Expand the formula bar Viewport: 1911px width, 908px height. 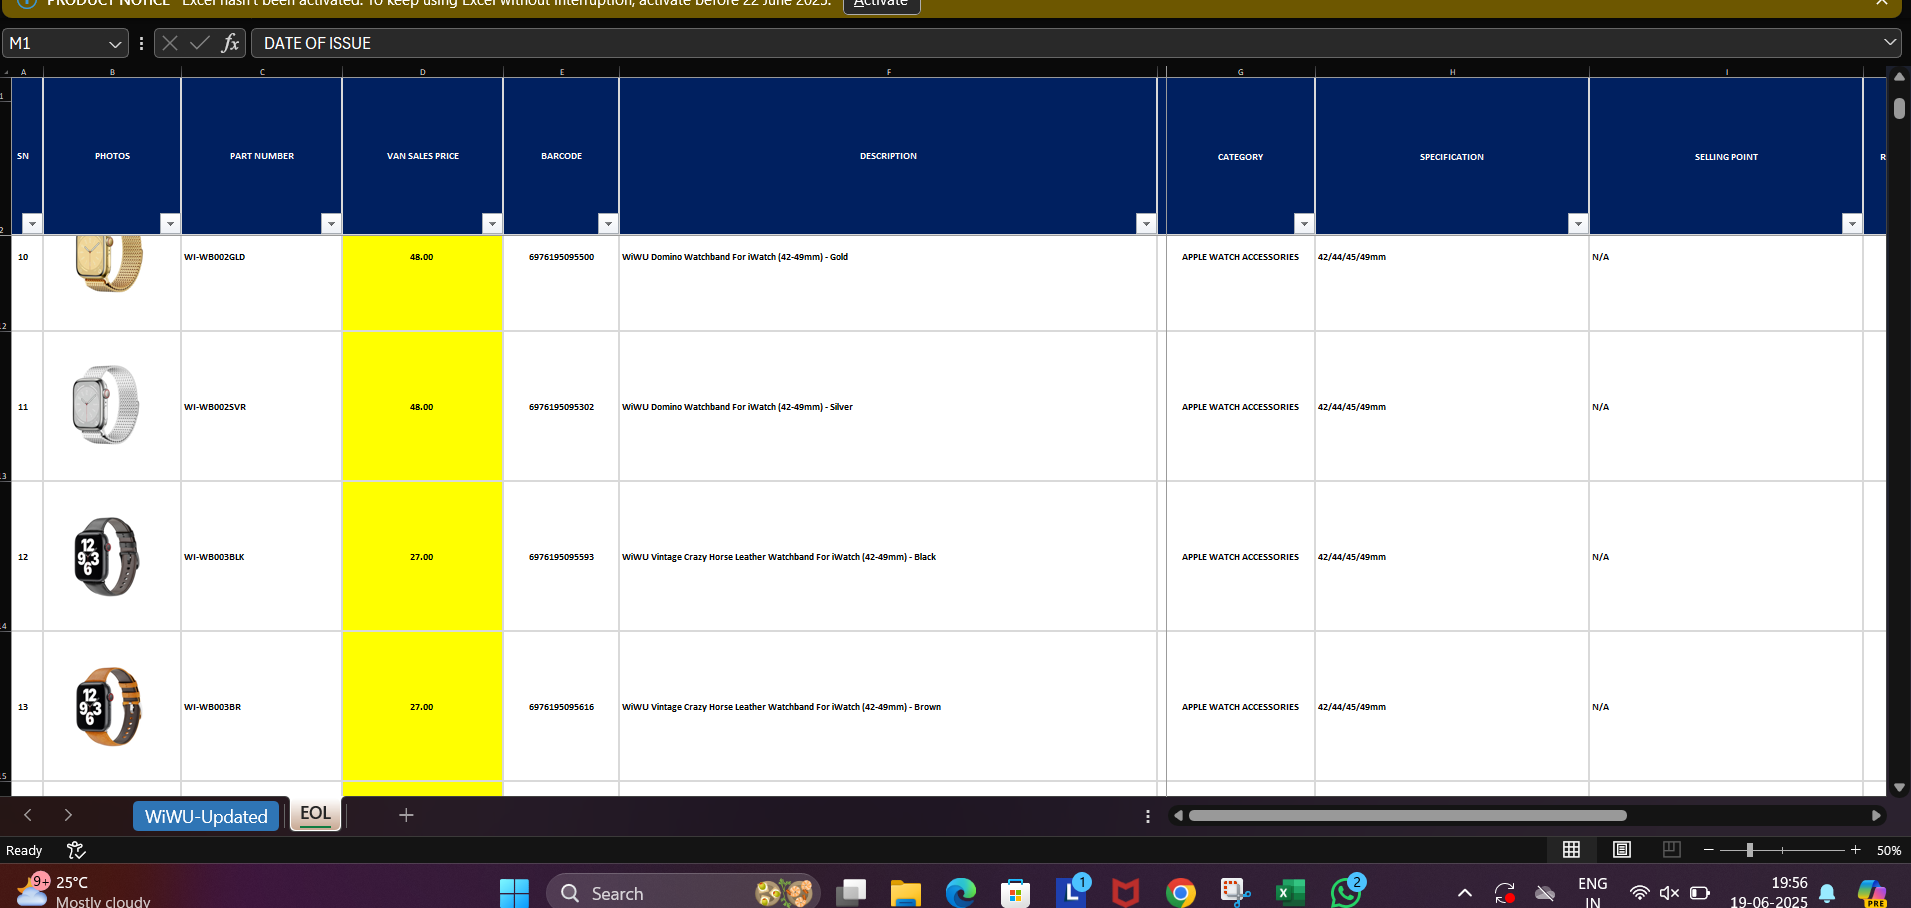click(x=1889, y=43)
